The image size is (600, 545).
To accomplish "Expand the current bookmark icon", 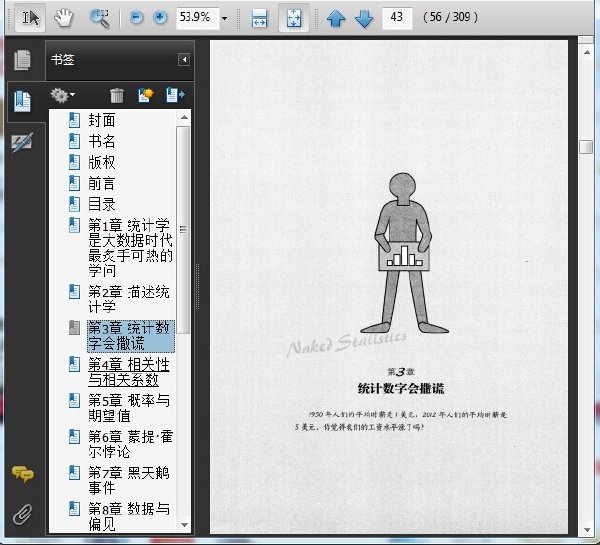I will 175,95.
